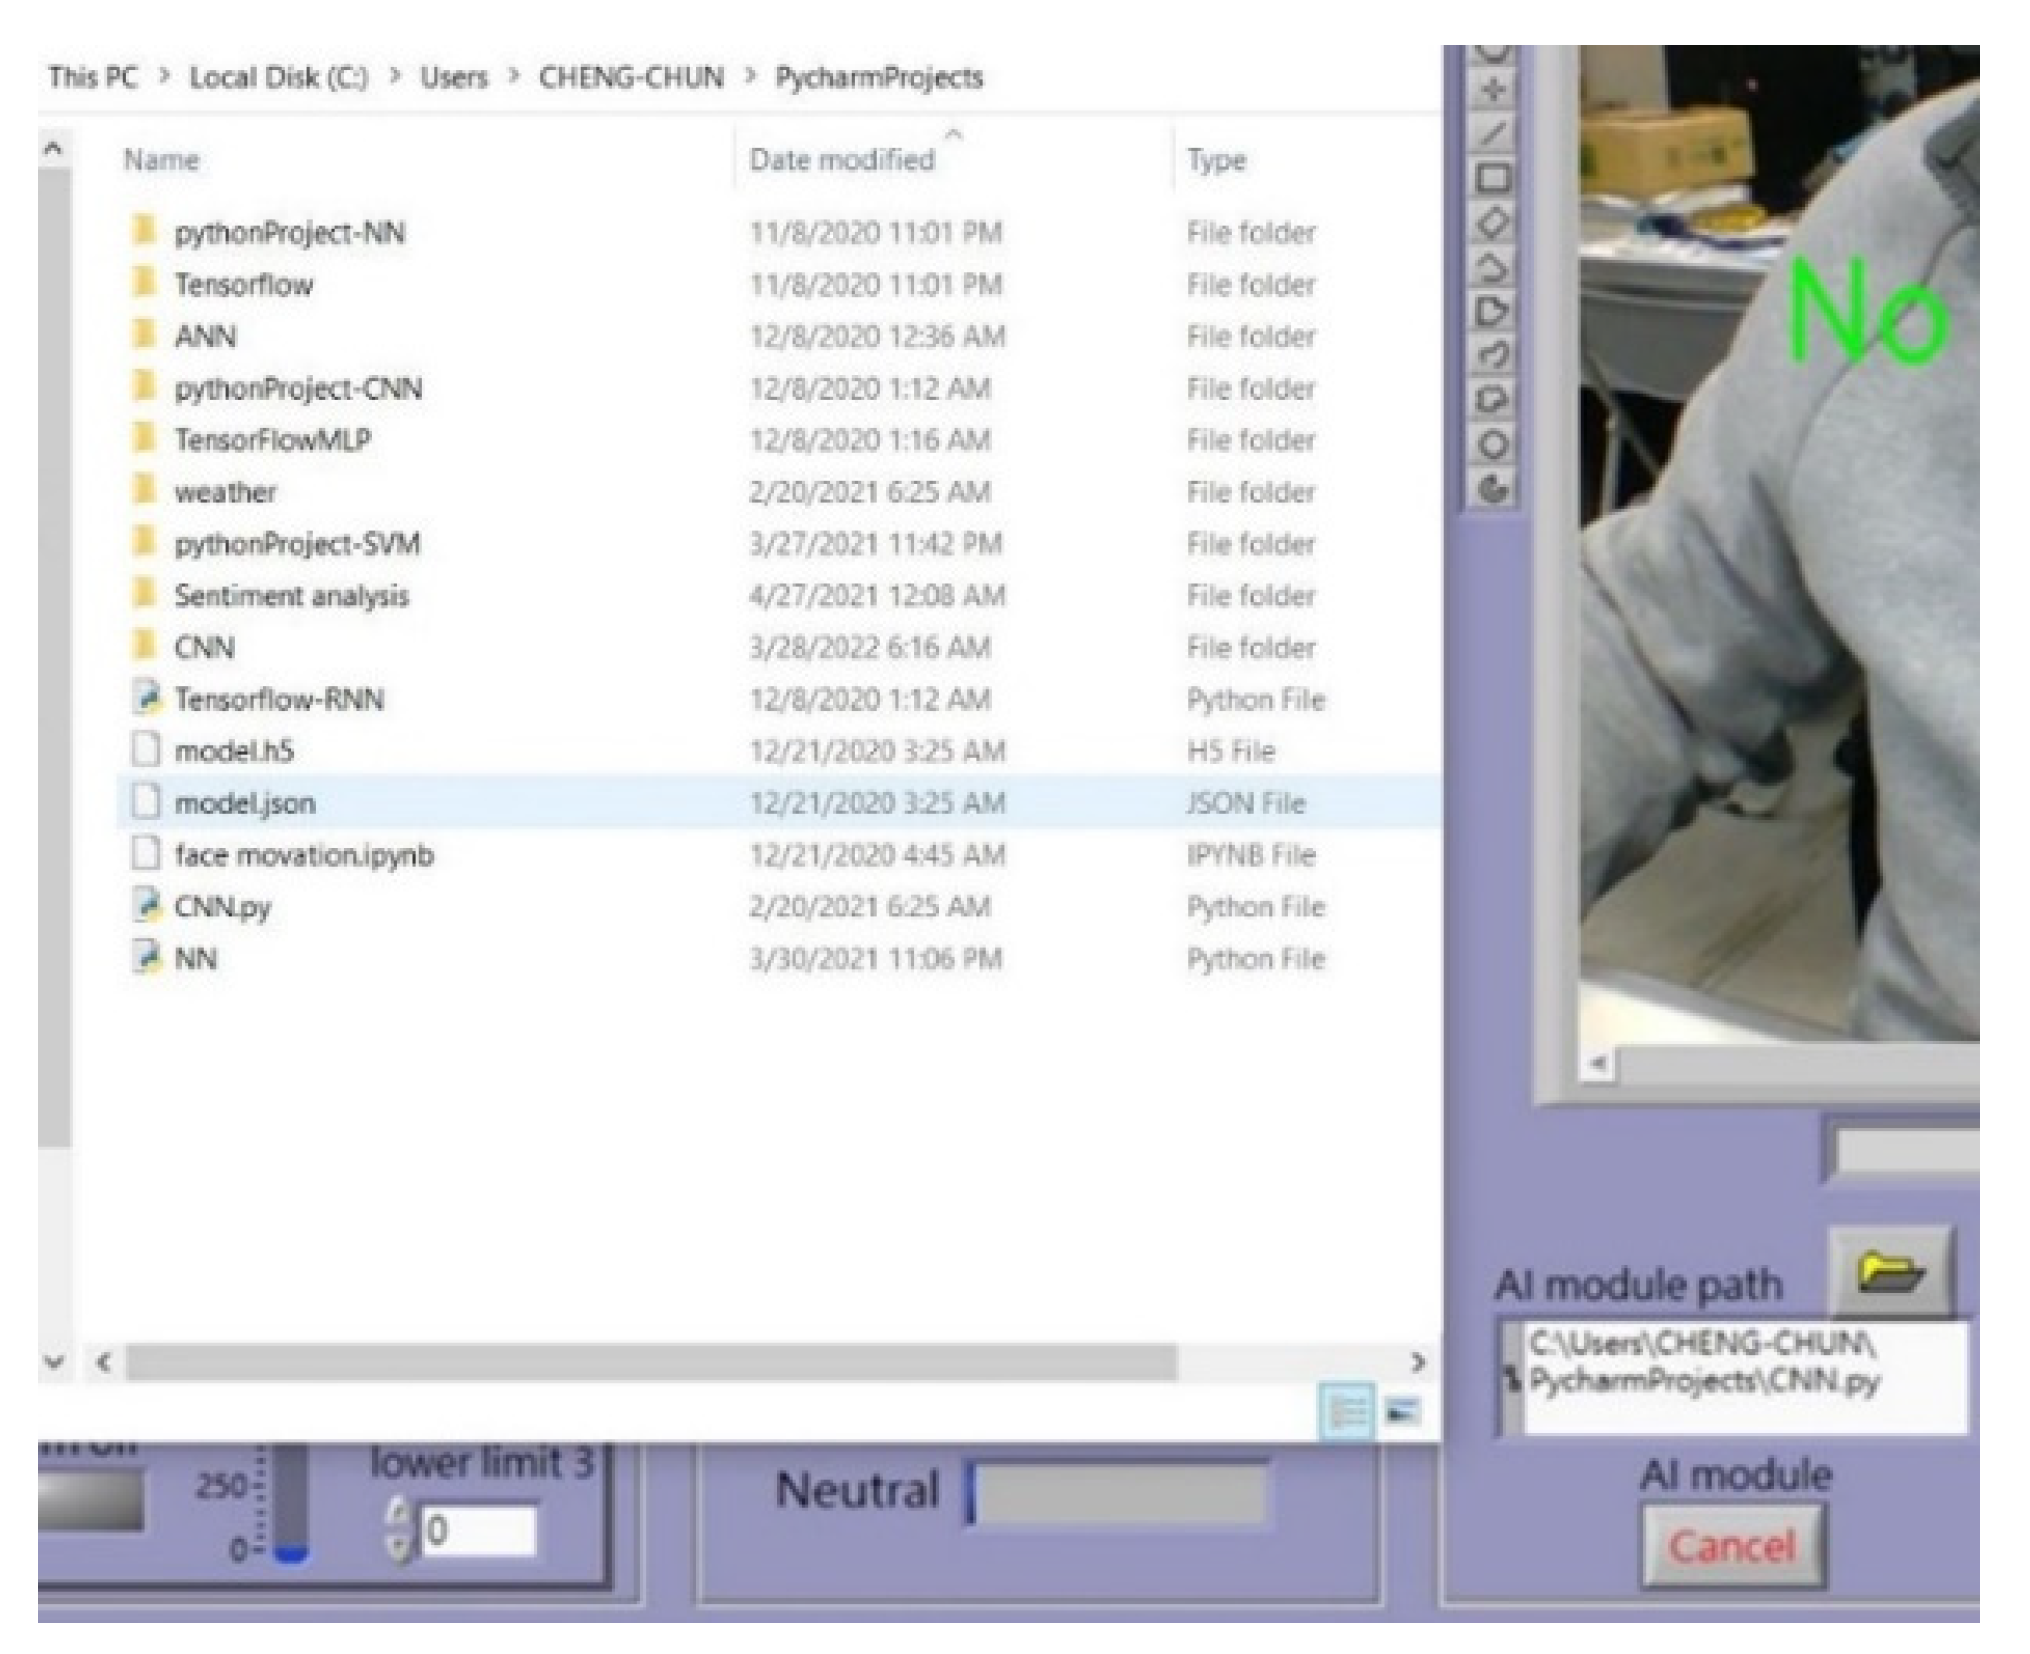Navigate to Users in breadcrumb path
2030x1654 pixels.
(x=453, y=77)
